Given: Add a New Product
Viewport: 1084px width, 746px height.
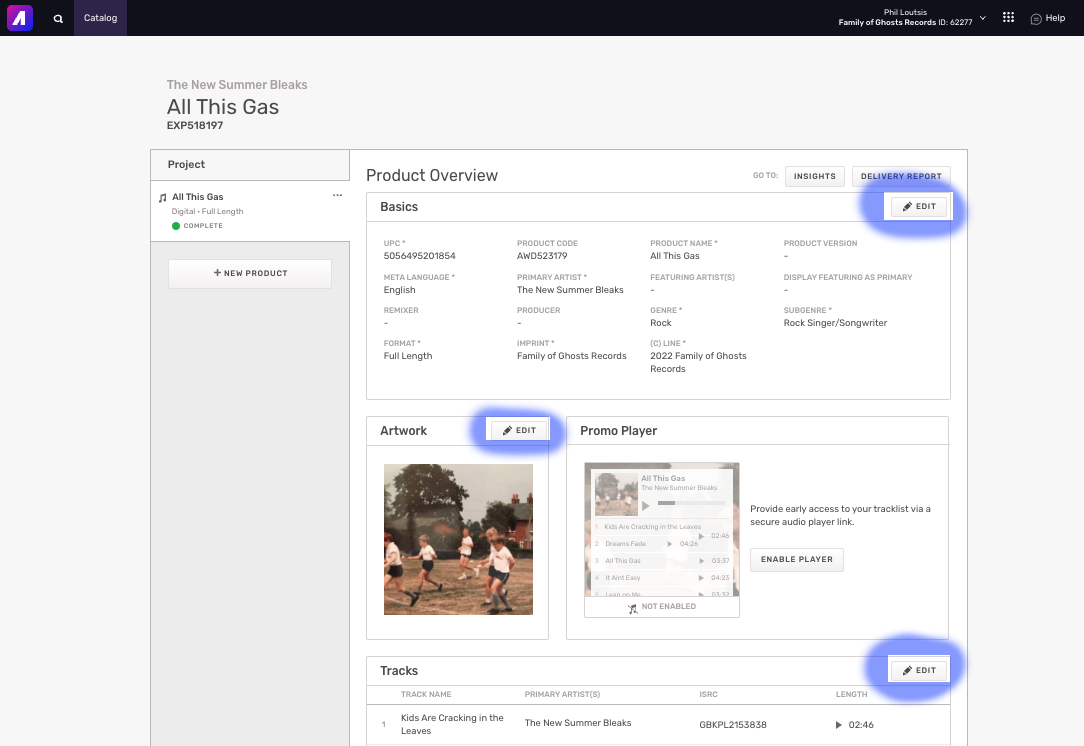Looking at the screenshot, I should (x=250, y=273).
